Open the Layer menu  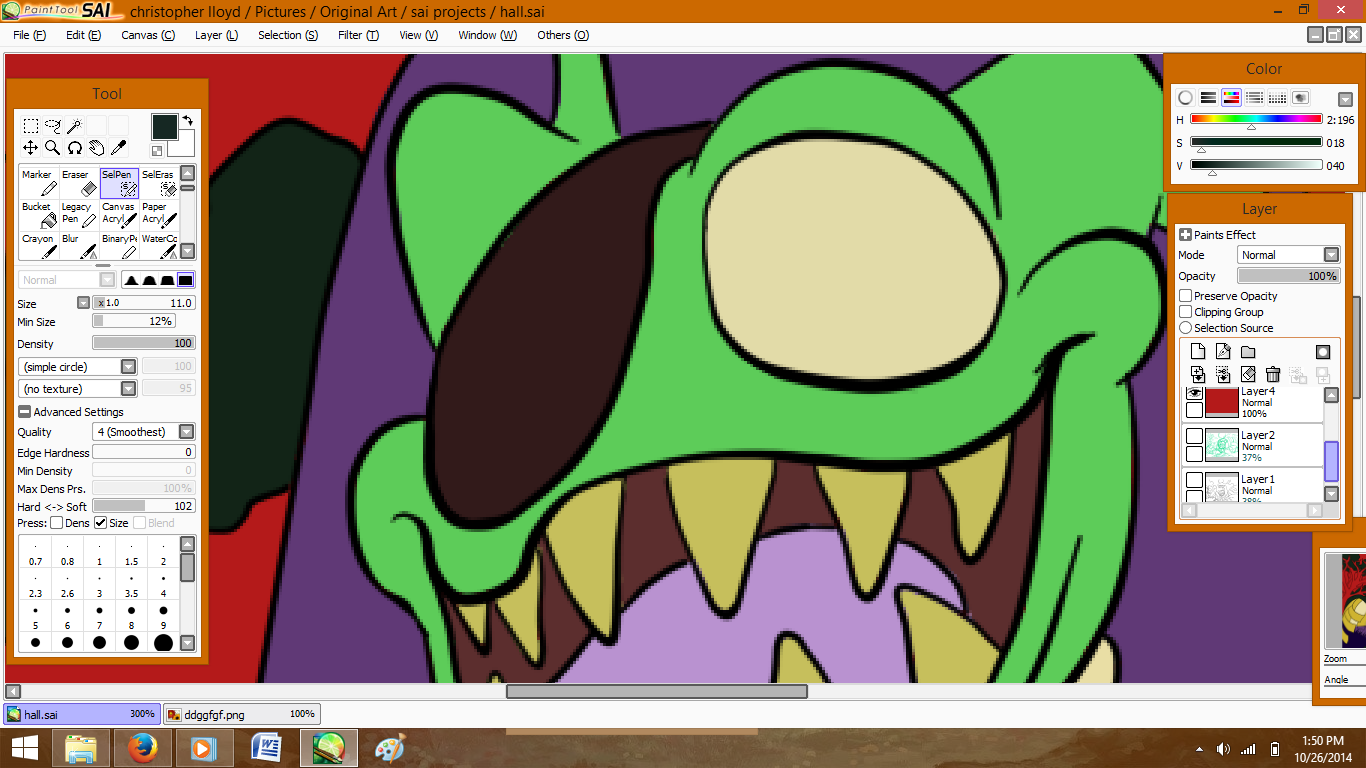tap(216, 35)
